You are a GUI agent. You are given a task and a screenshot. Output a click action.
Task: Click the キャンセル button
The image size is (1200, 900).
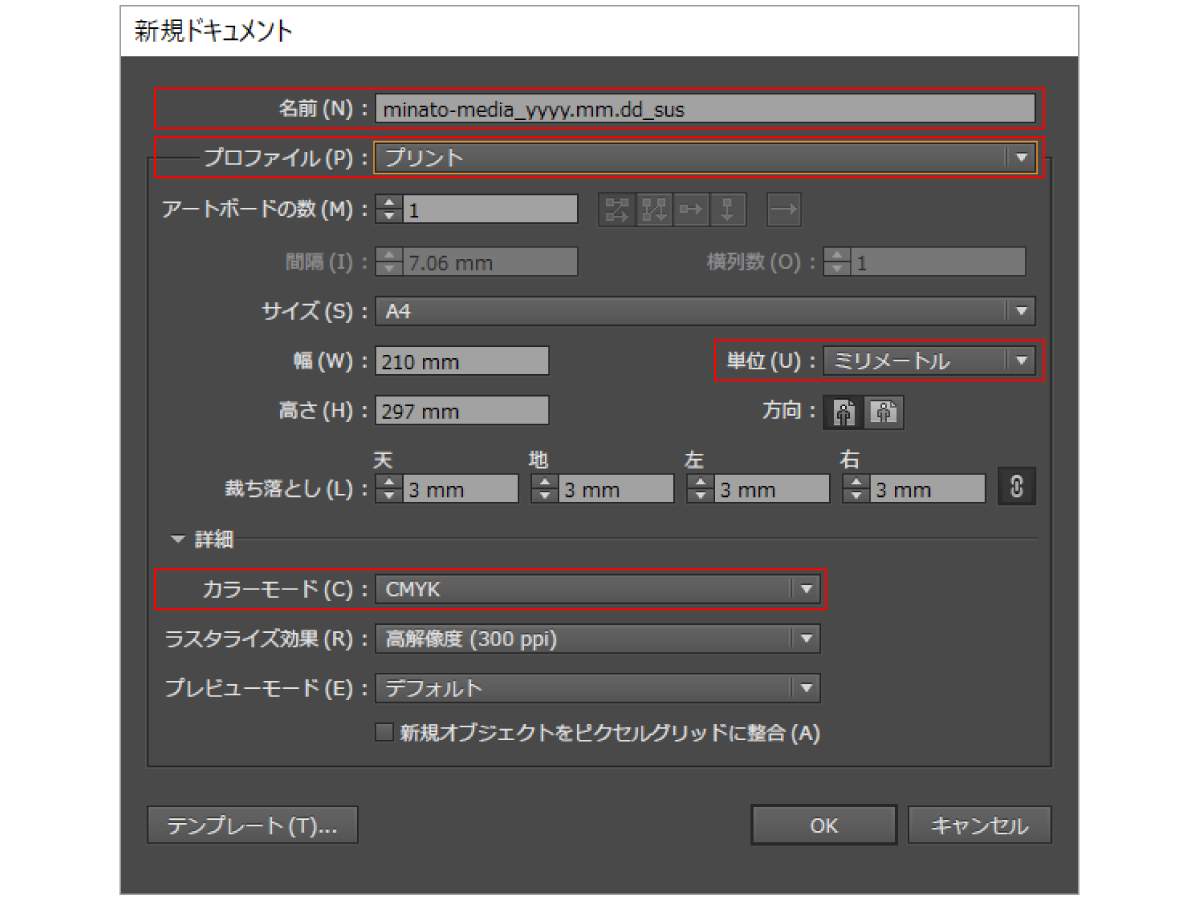[980, 826]
